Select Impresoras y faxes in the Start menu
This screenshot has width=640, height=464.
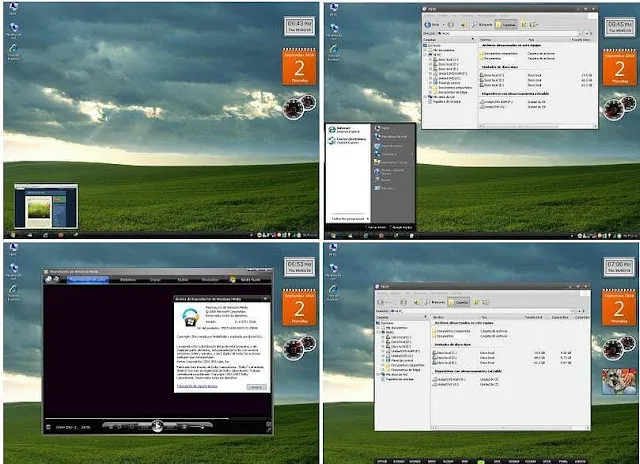tap(391, 162)
